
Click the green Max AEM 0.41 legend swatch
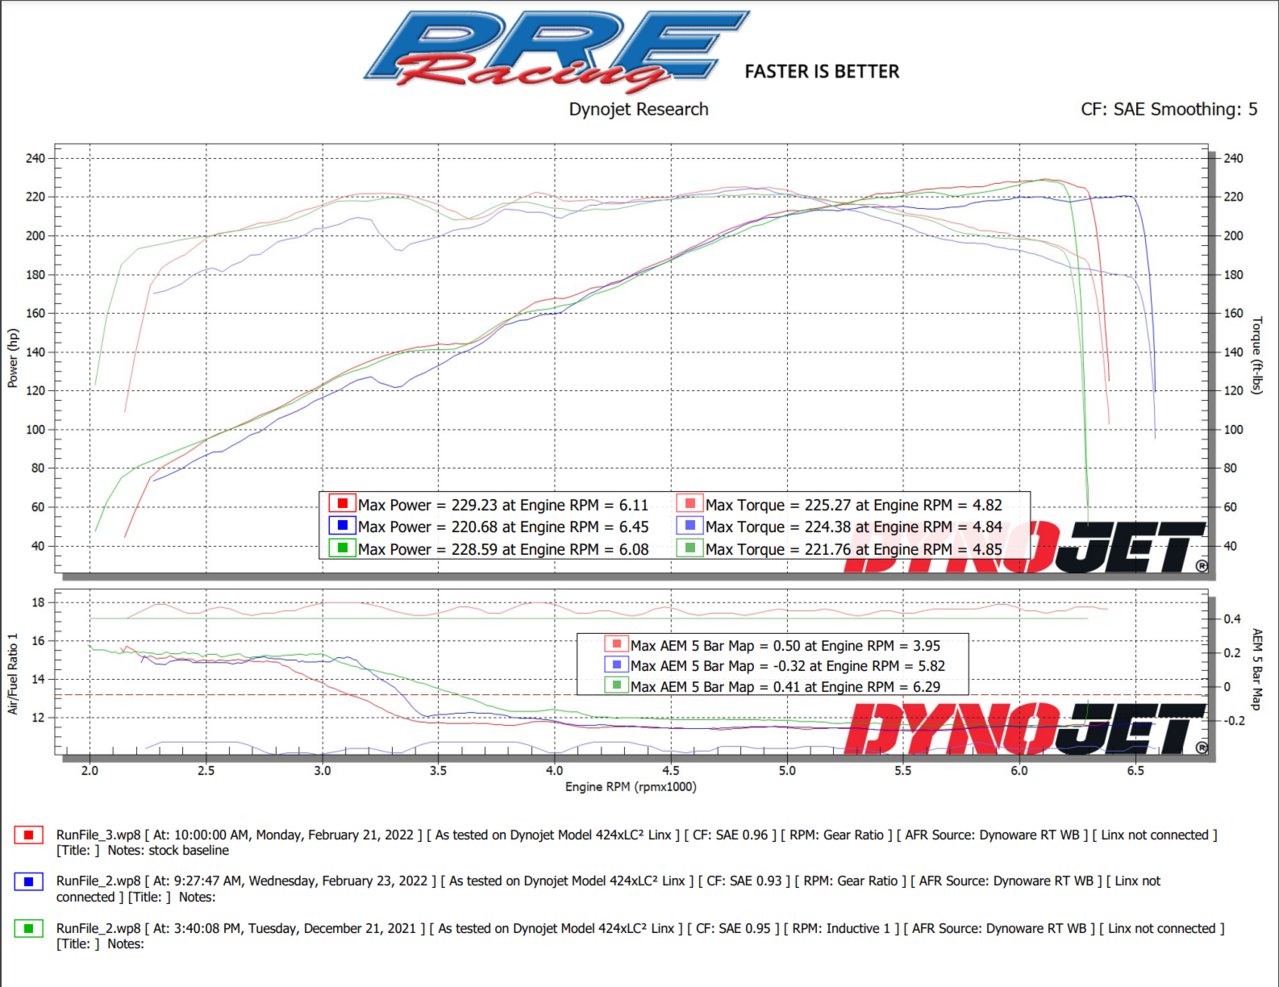616,686
